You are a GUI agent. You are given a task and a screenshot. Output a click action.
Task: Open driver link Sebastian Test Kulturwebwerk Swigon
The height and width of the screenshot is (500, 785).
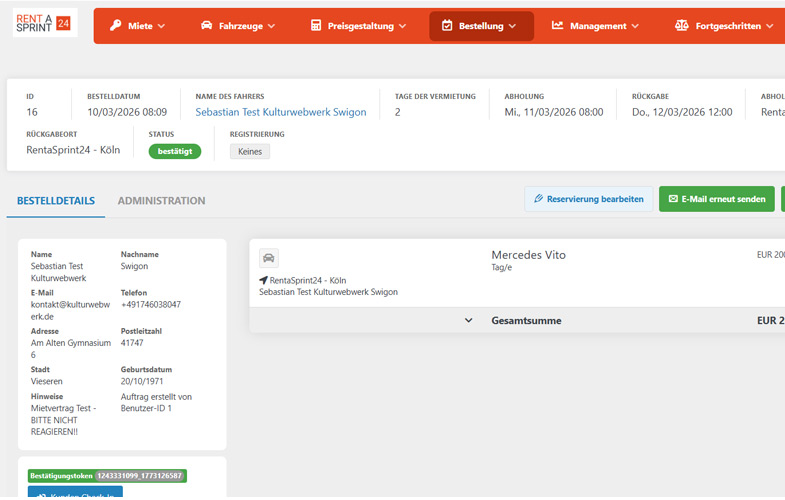point(280,112)
